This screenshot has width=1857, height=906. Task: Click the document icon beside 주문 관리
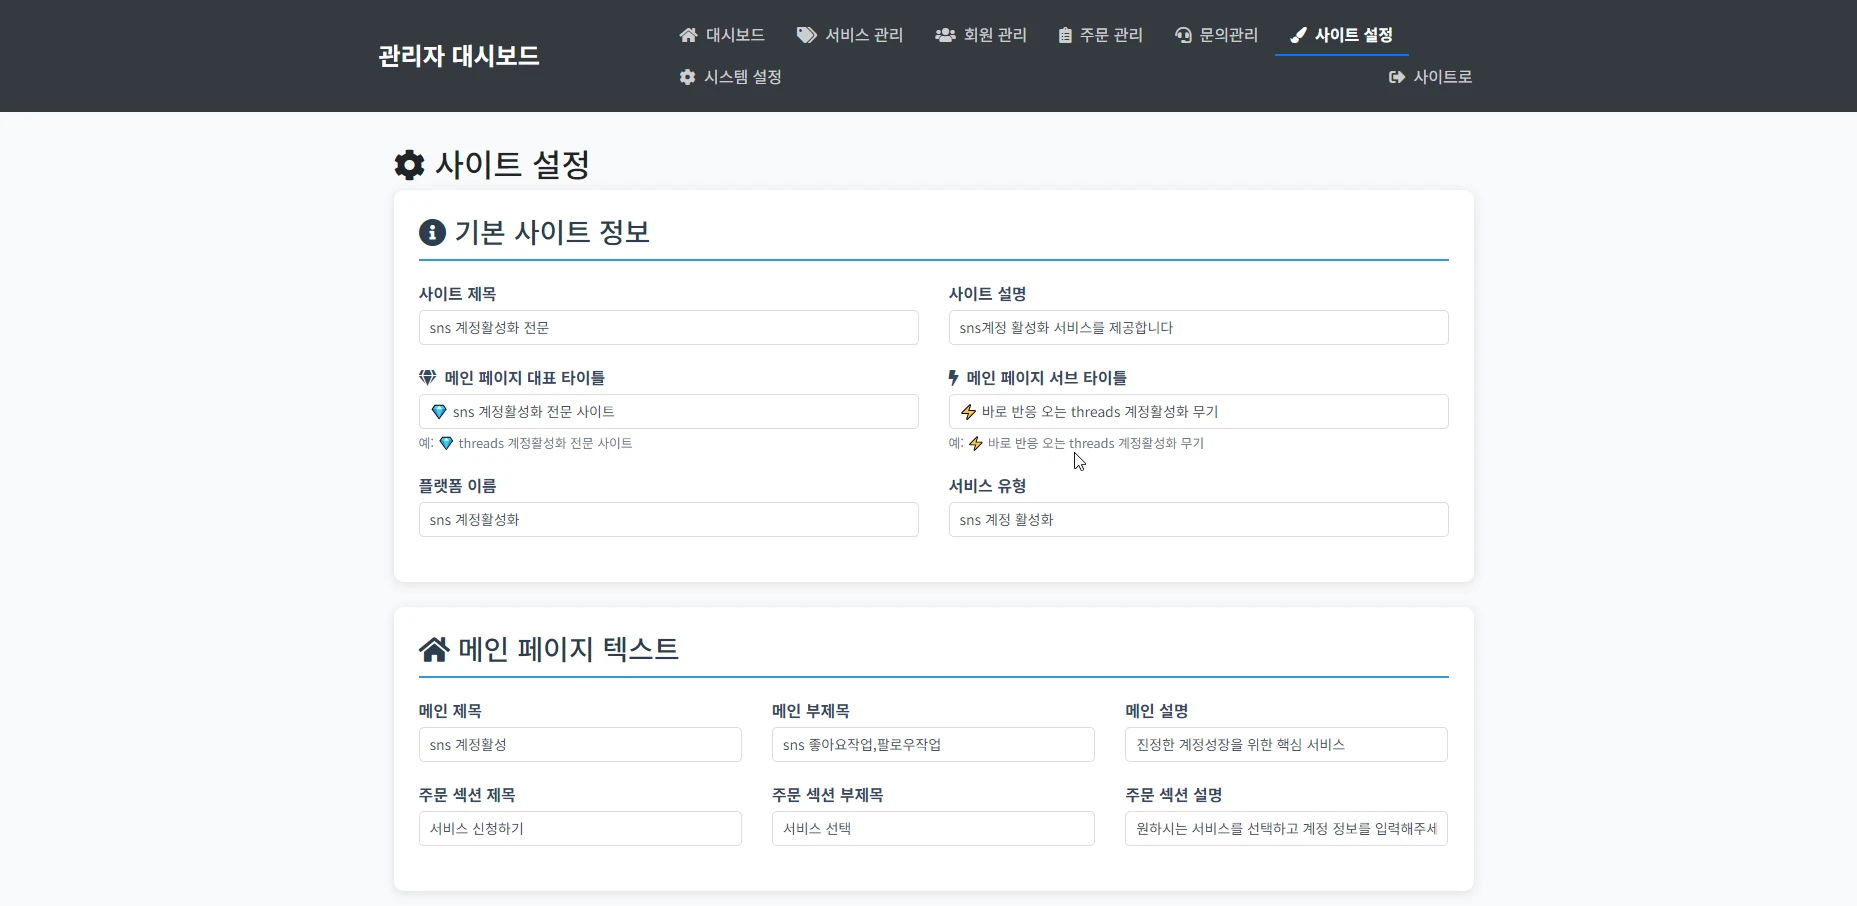tap(1064, 35)
